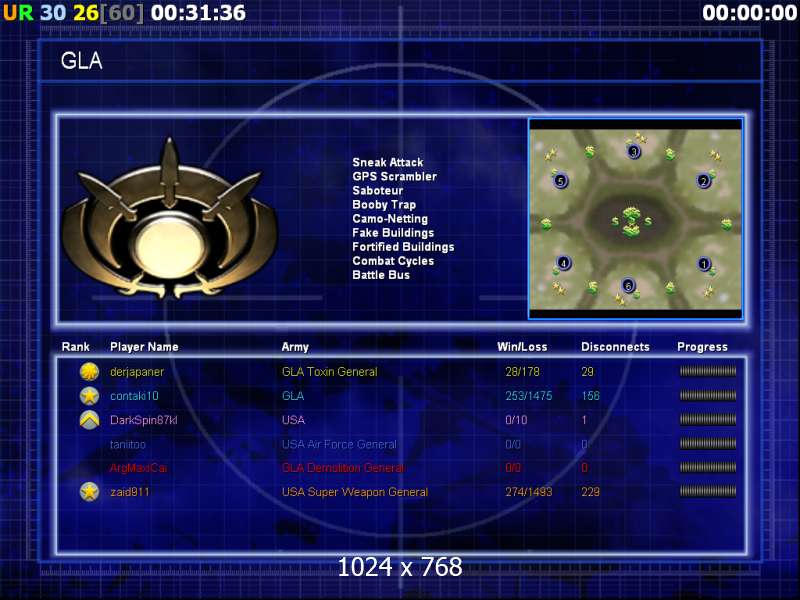Click the central supply pile on the minimap

[x=632, y=221]
